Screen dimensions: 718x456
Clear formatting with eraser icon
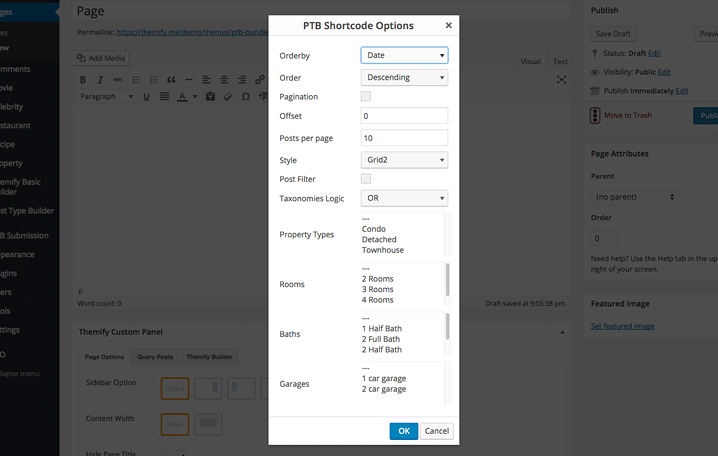(x=228, y=96)
